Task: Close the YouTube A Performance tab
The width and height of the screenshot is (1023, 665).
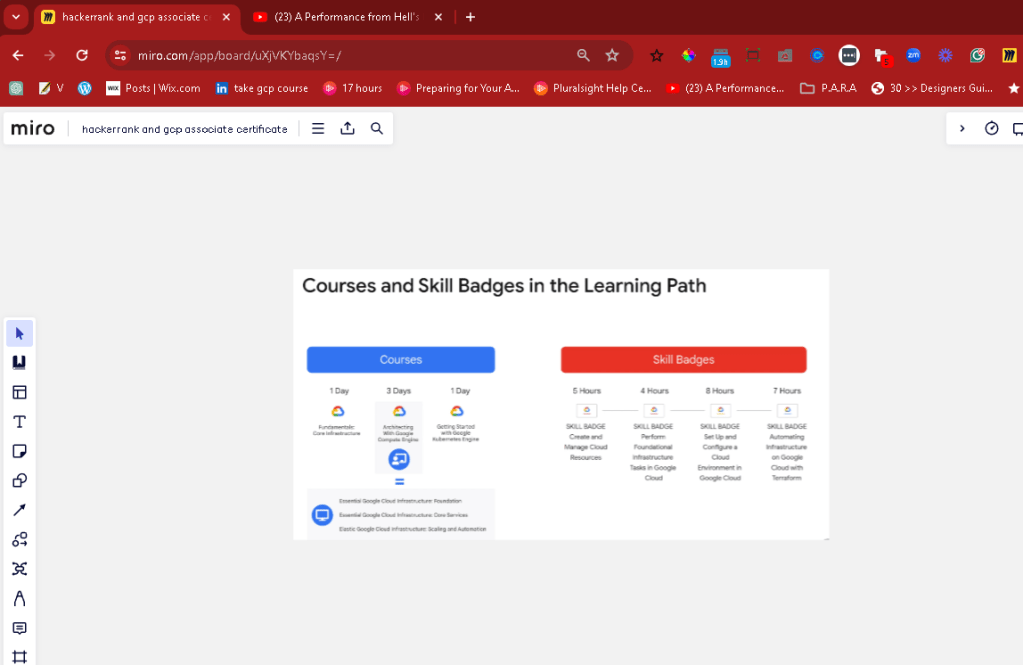Action: [x=438, y=17]
